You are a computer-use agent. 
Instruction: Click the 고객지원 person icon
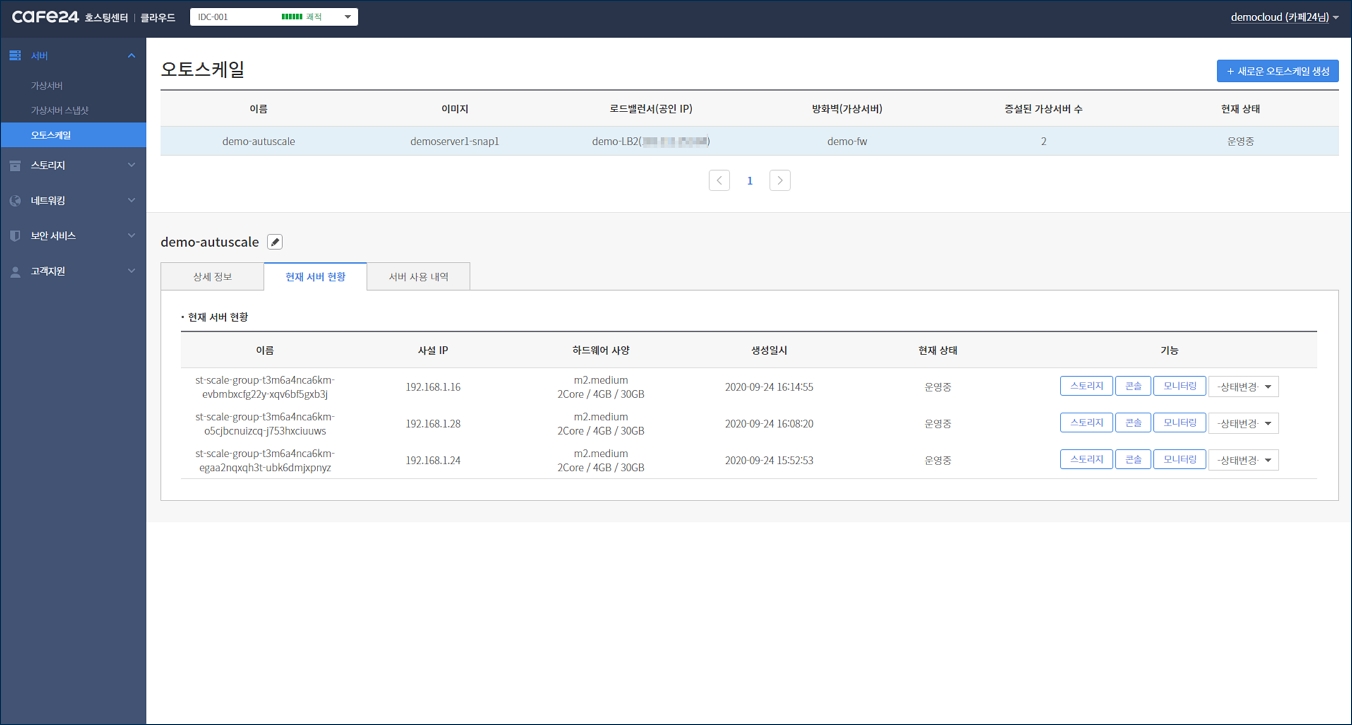point(15,272)
